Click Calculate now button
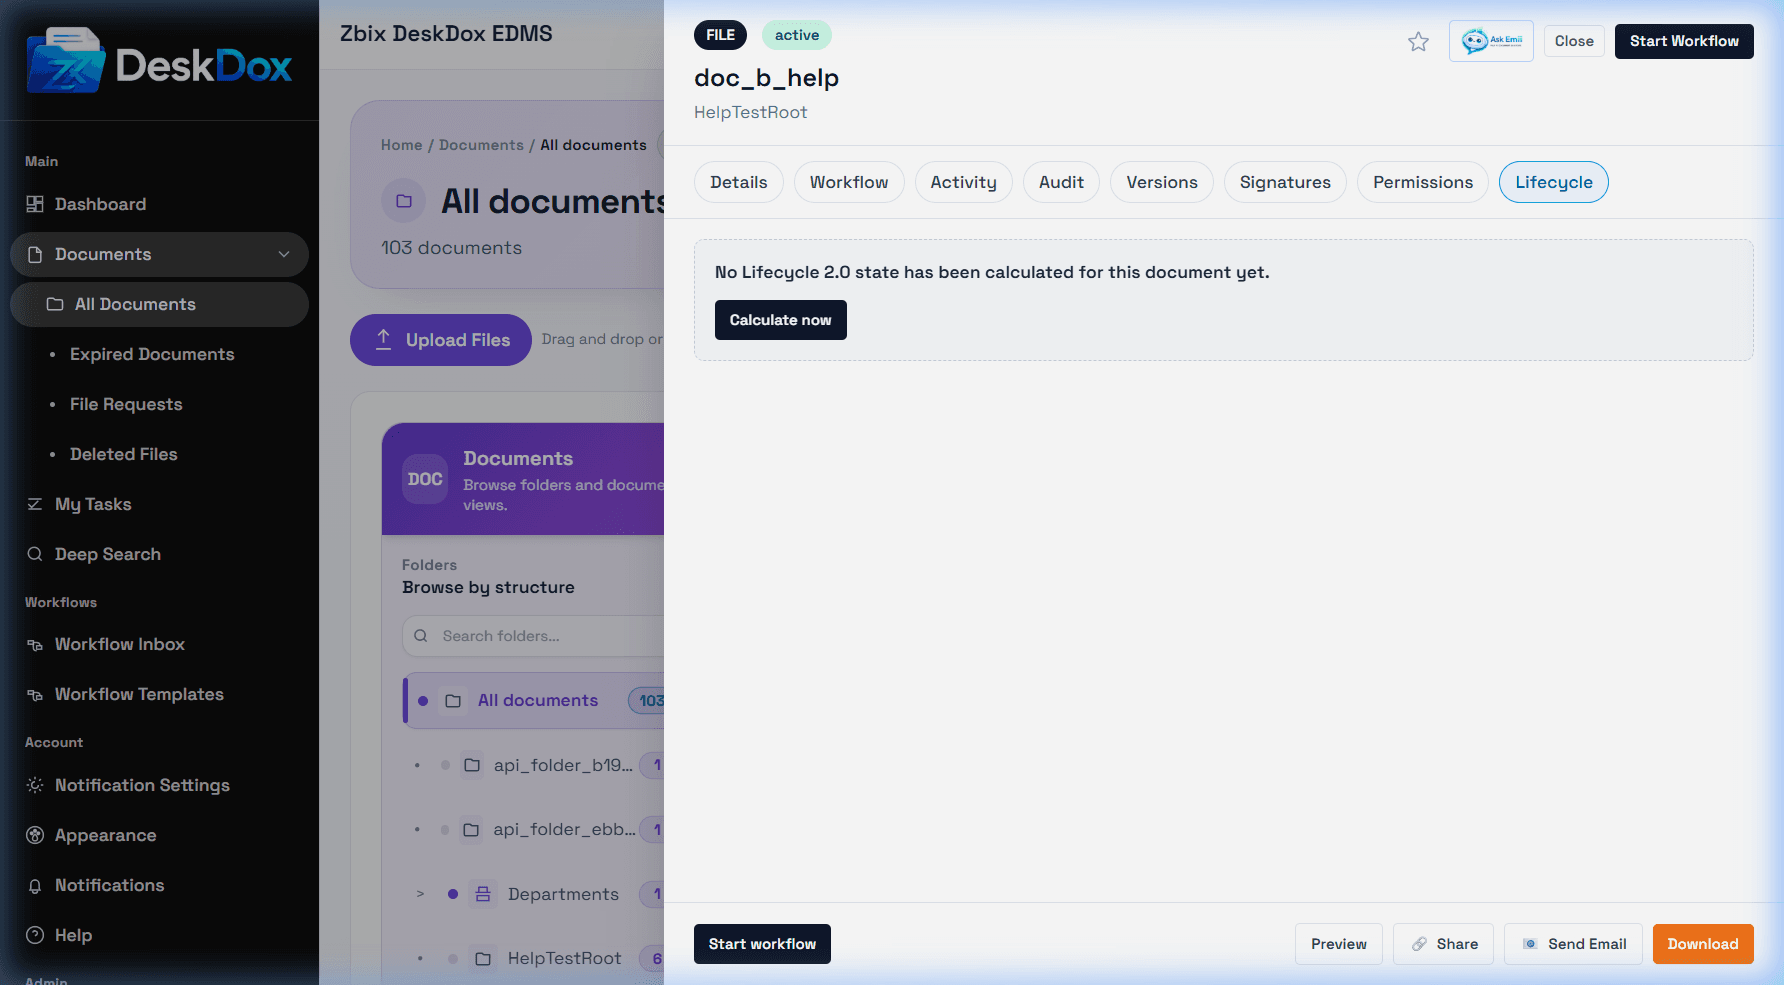The width and height of the screenshot is (1784, 985). [781, 320]
